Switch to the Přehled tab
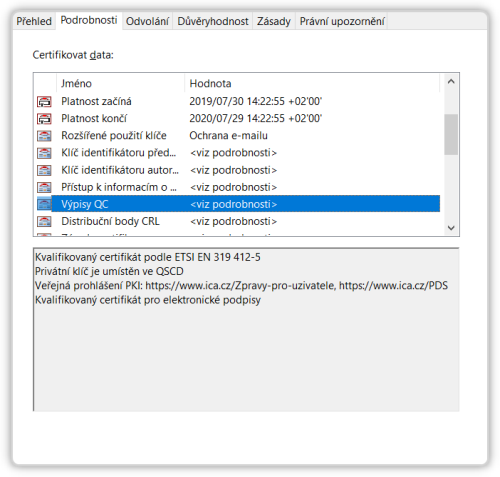Screen dimensions: 500x477 tap(34, 21)
